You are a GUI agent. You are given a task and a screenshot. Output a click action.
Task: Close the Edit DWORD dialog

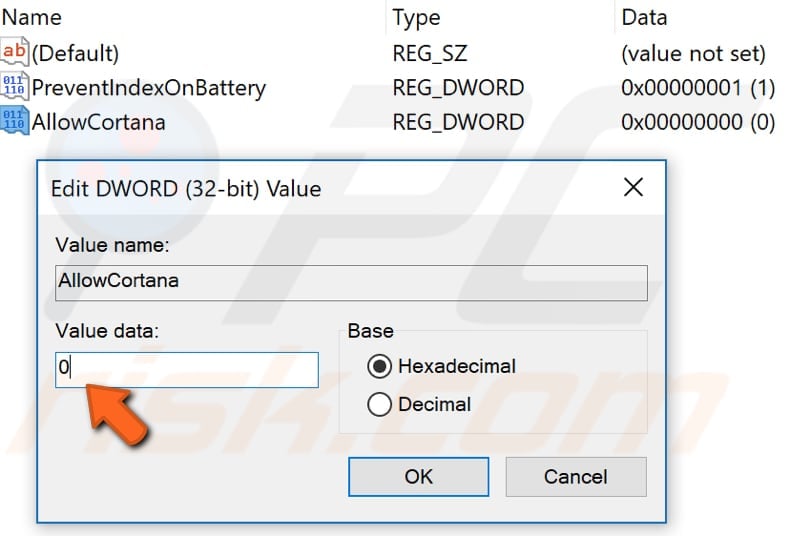point(633,187)
